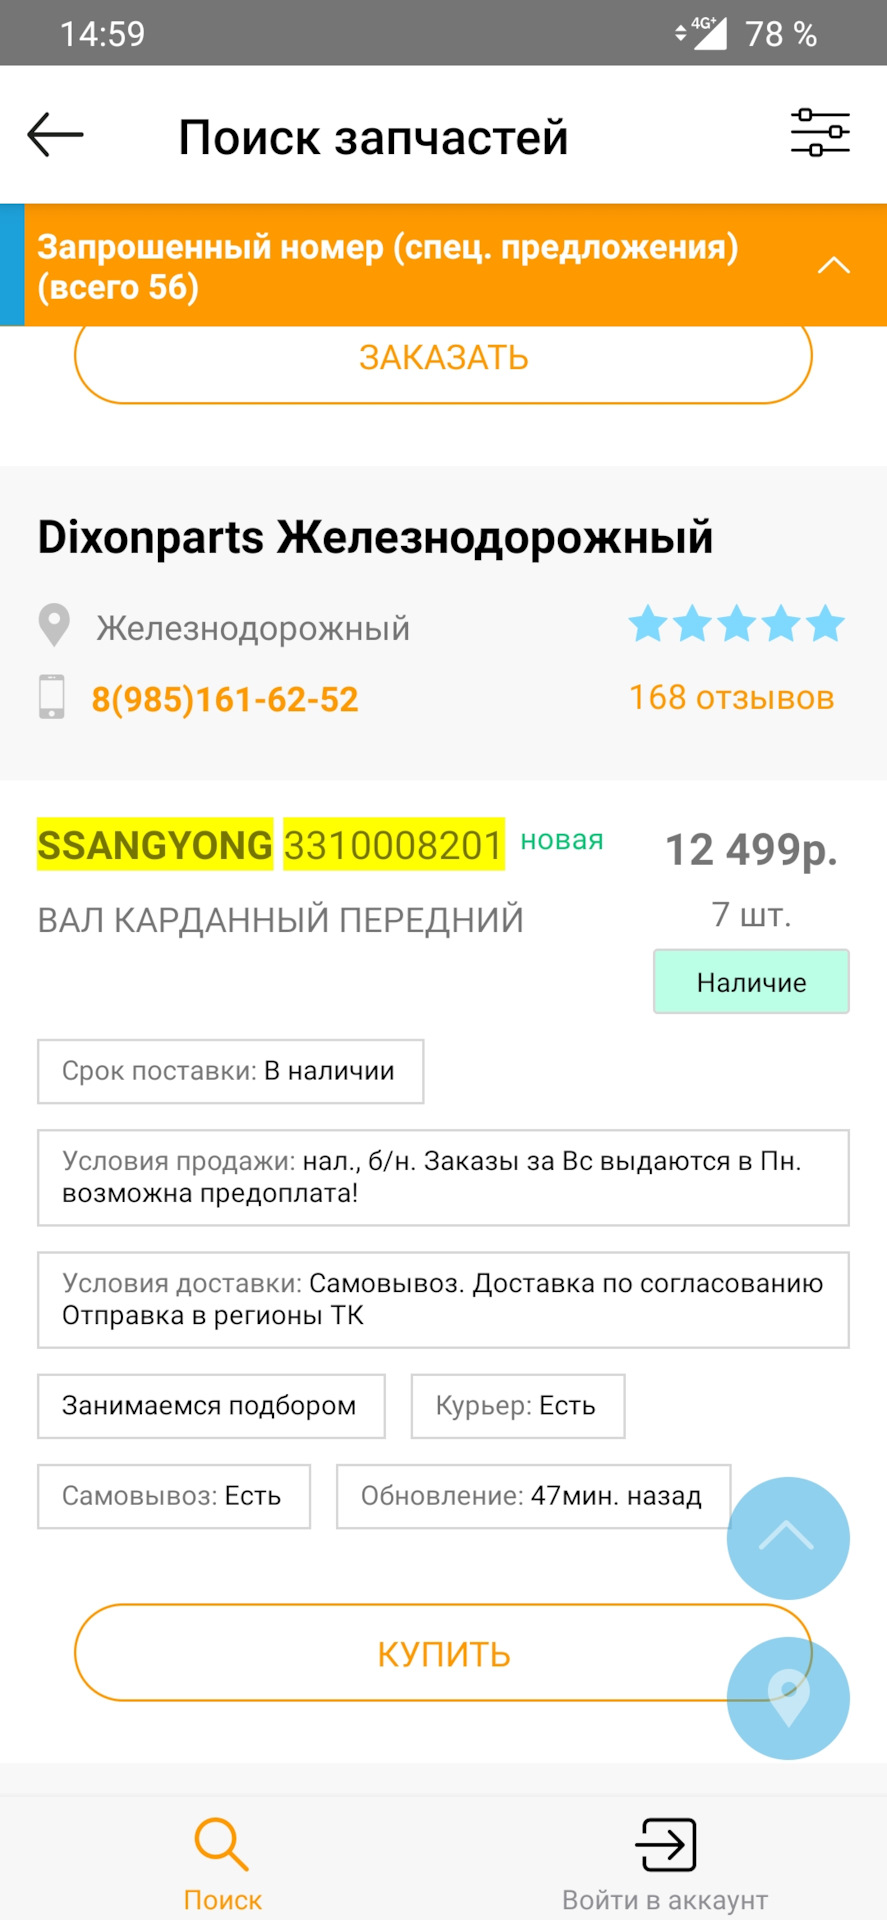Open the 168 отзывов reviews link

pos(731,698)
